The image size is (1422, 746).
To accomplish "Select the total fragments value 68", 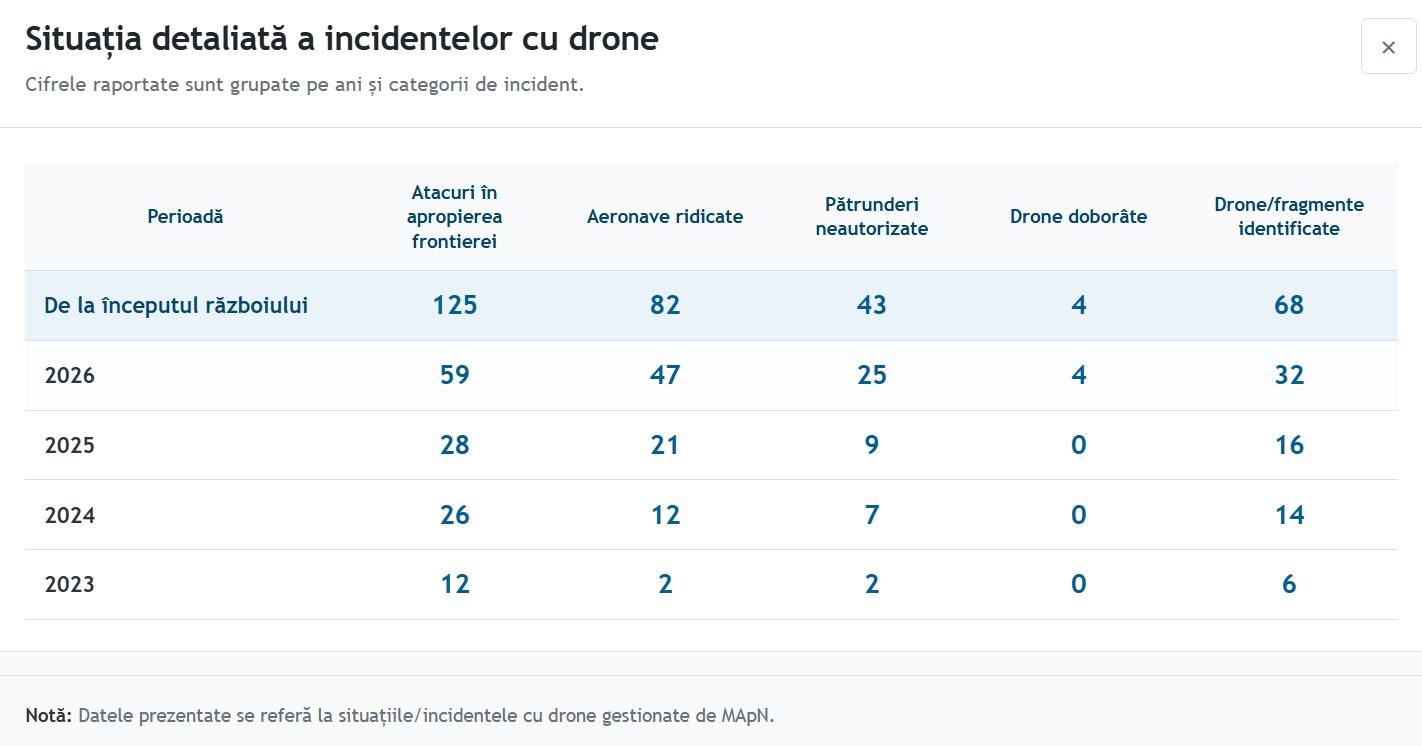I will (x=1289, y=305).
